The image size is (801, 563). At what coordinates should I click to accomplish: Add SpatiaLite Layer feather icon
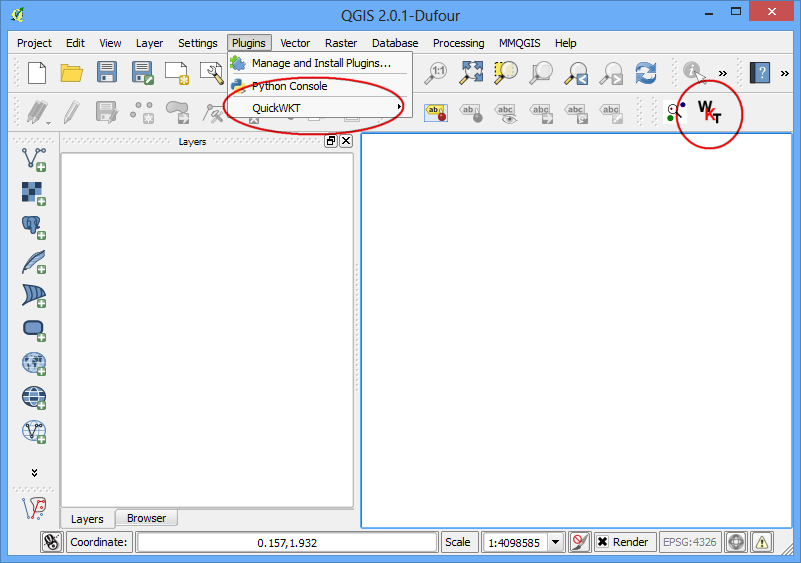click(x=34, y=261)
